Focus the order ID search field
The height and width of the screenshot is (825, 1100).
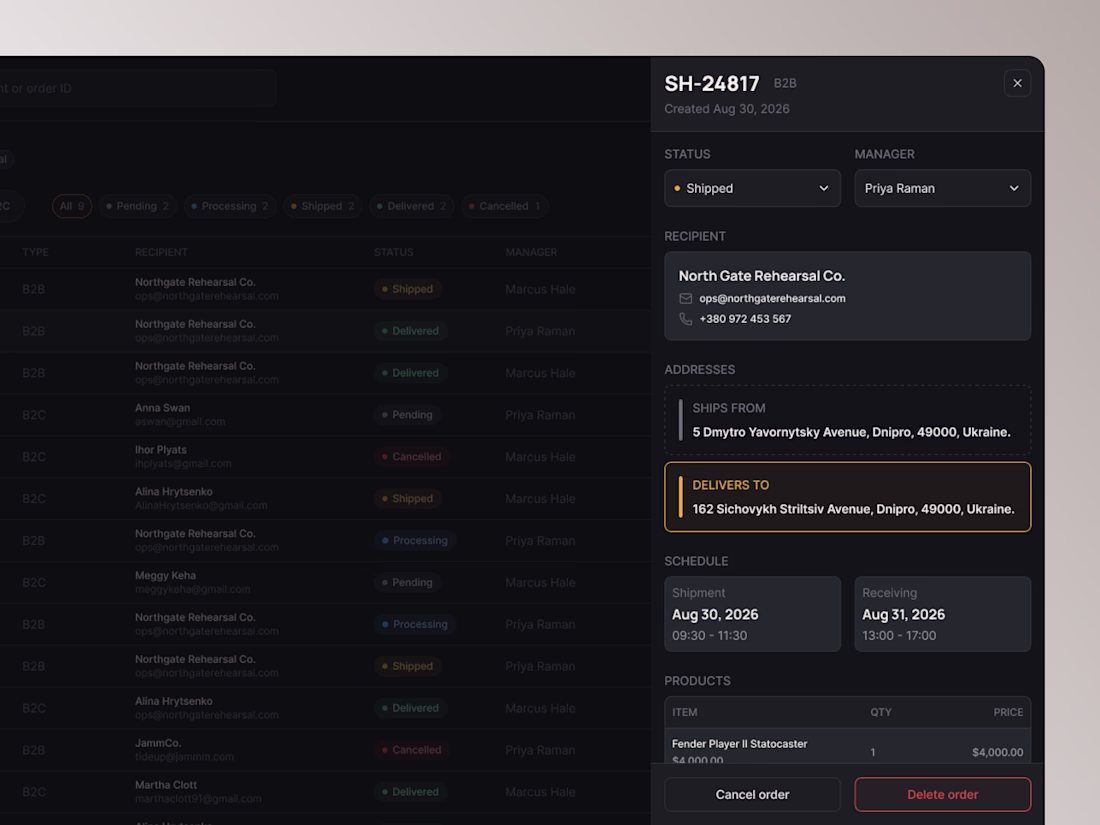137,88
